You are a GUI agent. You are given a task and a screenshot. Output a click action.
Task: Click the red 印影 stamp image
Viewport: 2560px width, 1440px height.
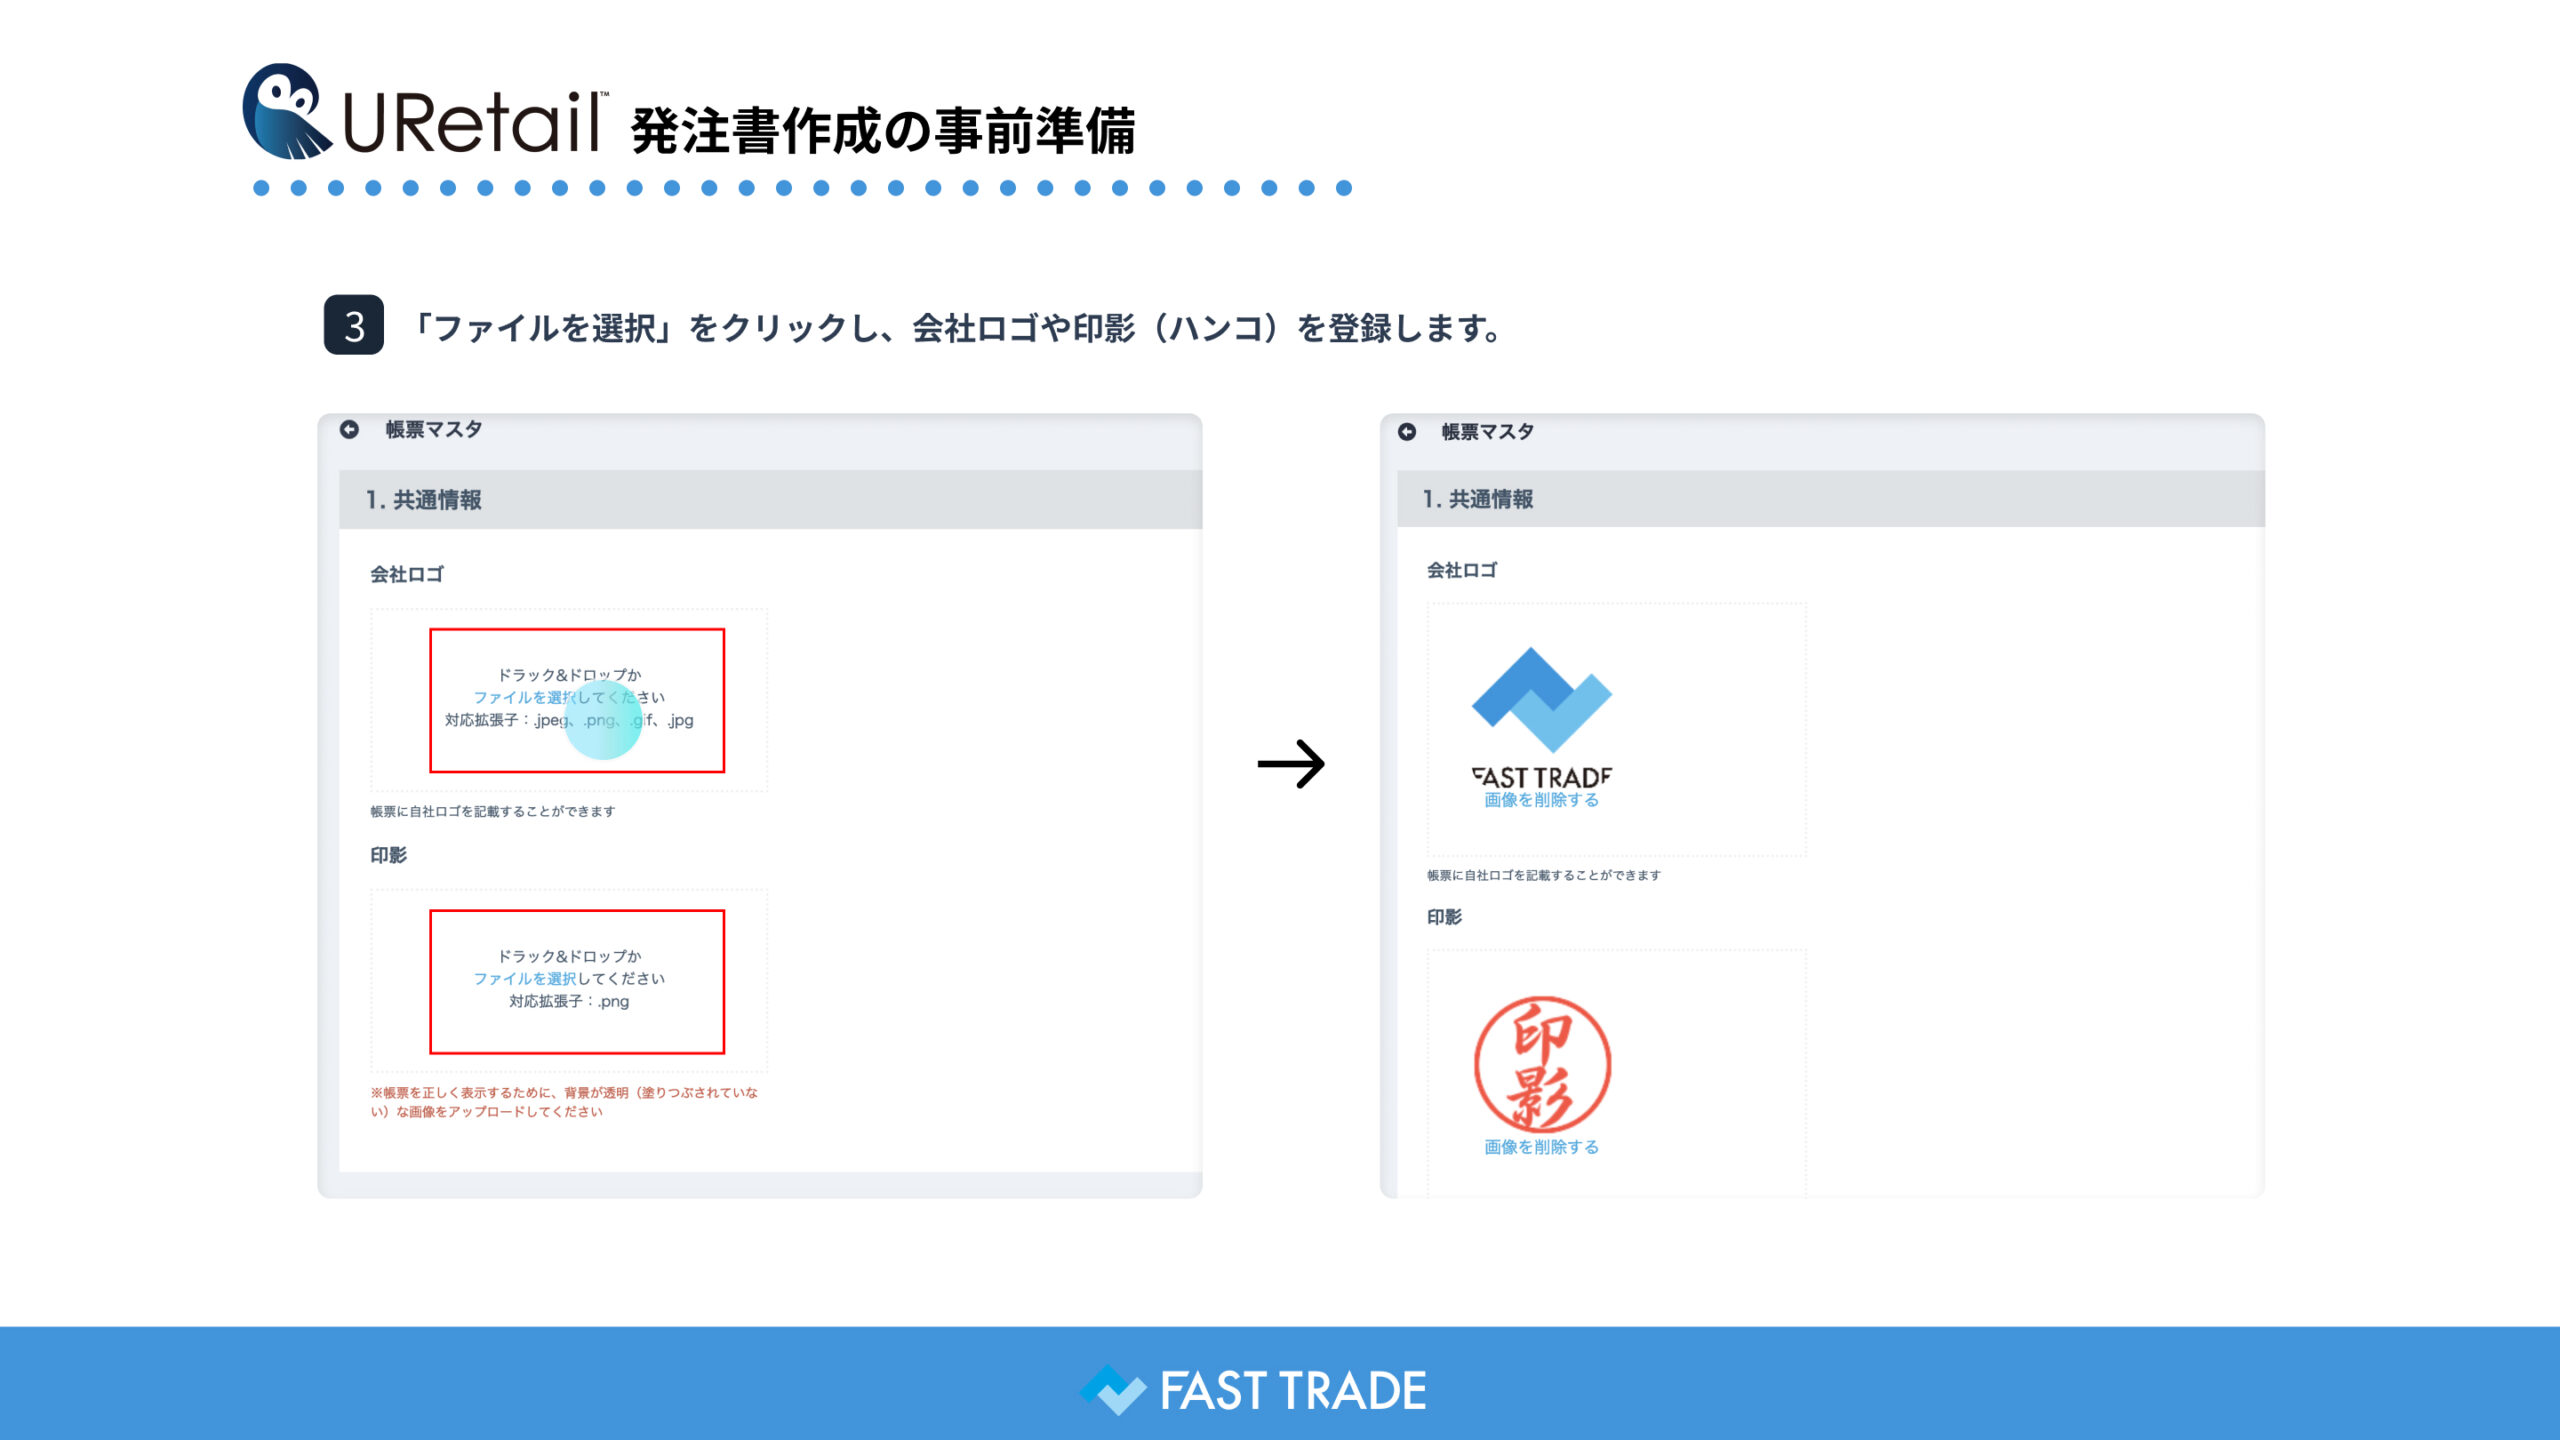(x=1541, y=1063)
